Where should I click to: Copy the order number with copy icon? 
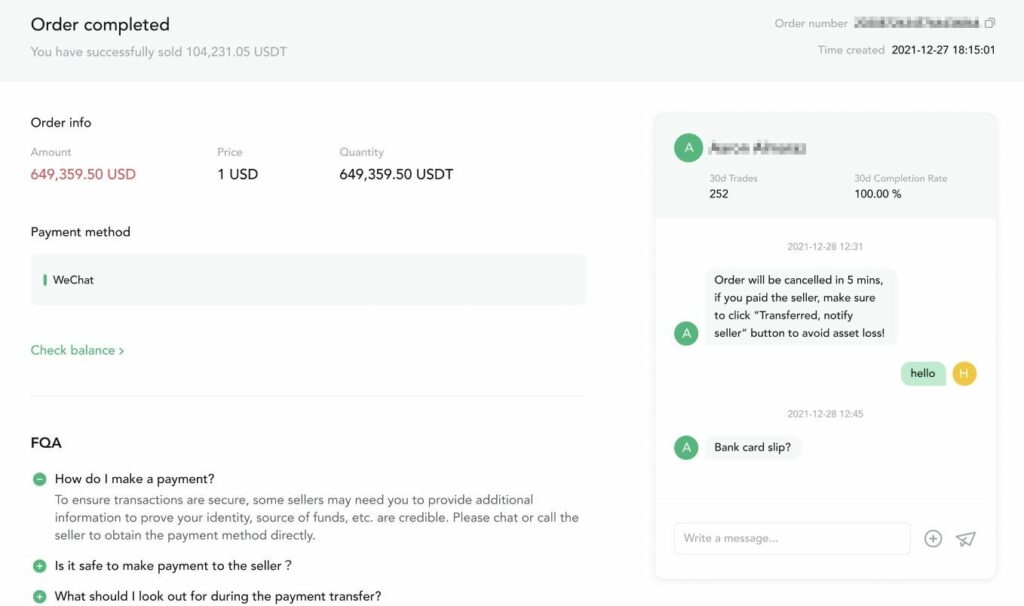(989, 23)
